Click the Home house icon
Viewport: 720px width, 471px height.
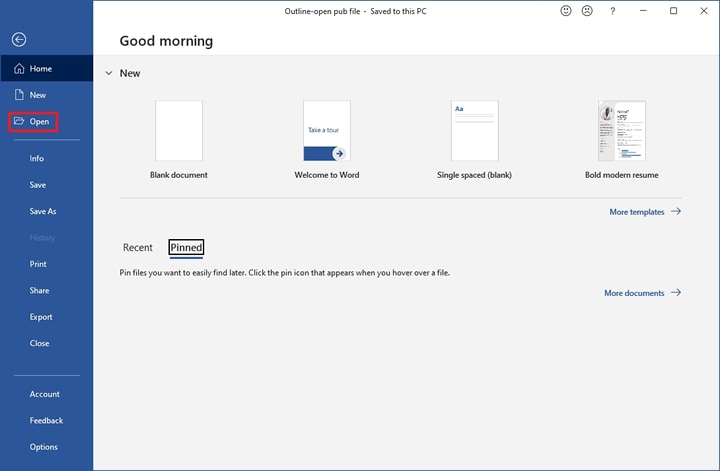[x=18, y=69]
